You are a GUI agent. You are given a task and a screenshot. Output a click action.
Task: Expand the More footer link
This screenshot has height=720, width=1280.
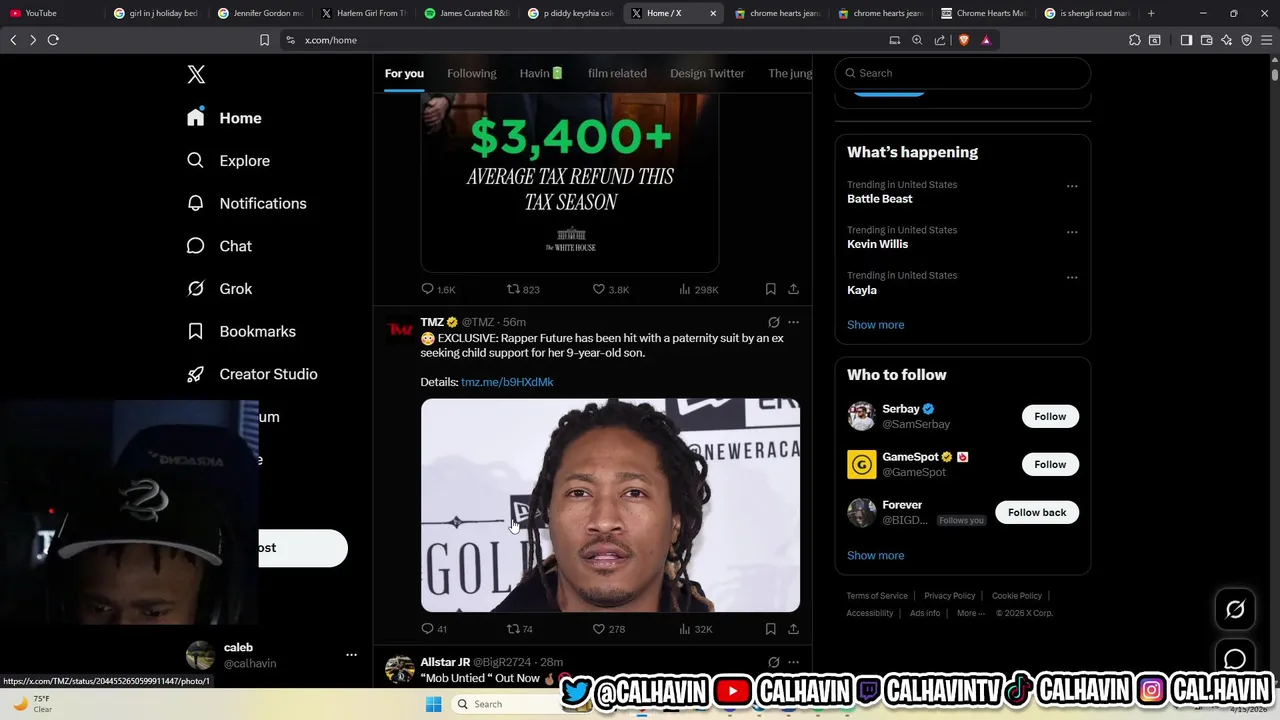tap(970, 613)
